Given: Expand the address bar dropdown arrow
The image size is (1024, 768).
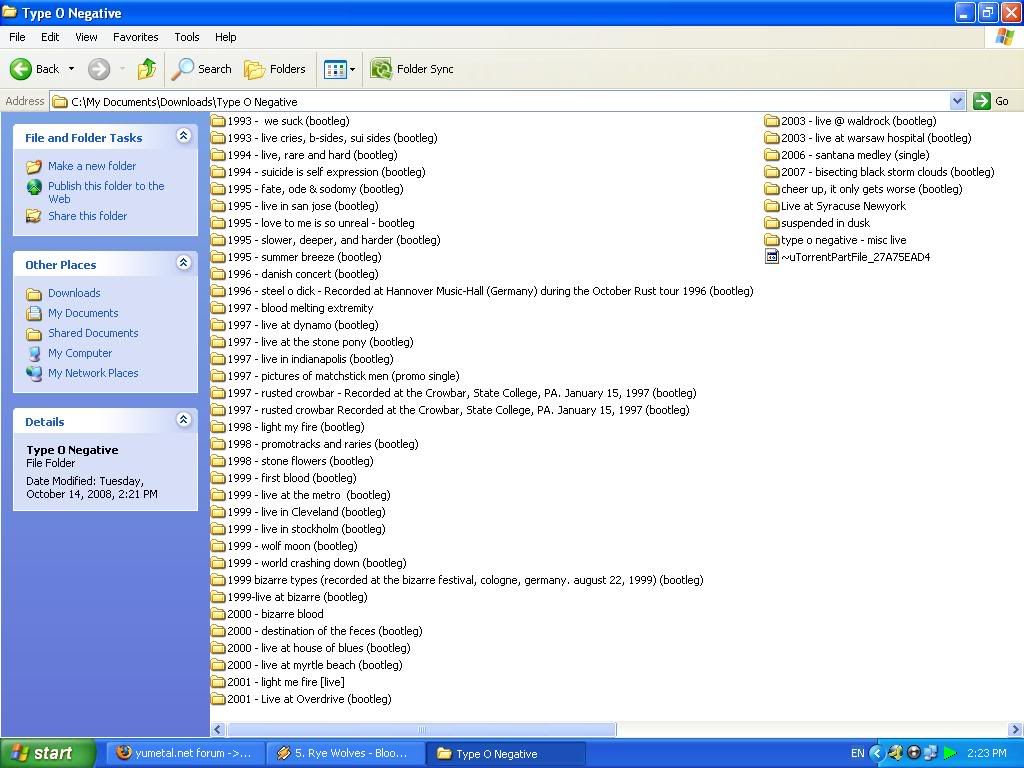Looking at the screenshot, I should tap(957, 101).
